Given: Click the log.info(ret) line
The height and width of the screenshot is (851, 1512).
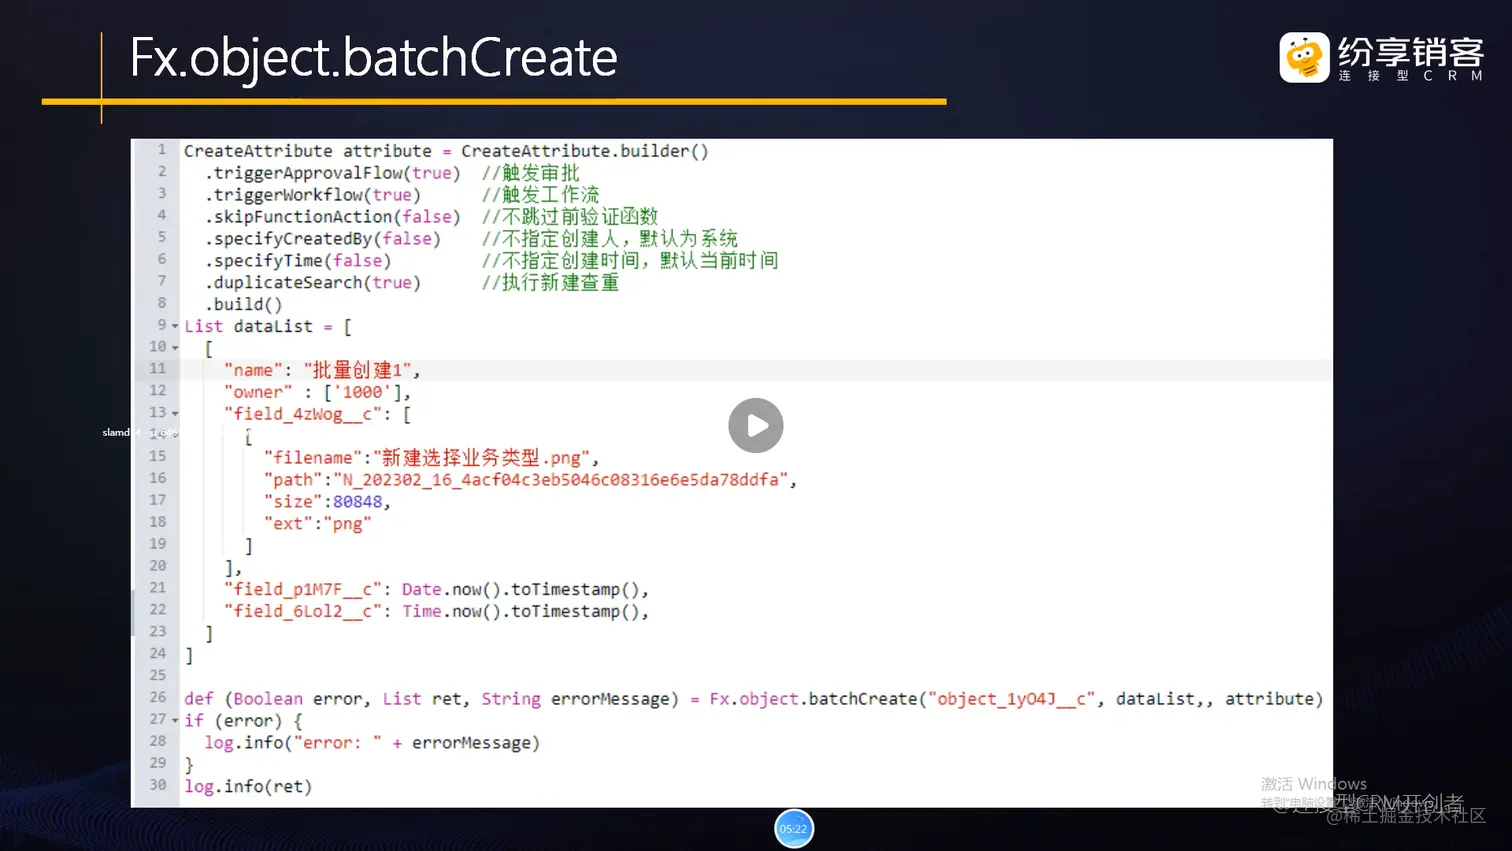Looking at the screenshot, I should pyautogui.click(x=248, y=787).
